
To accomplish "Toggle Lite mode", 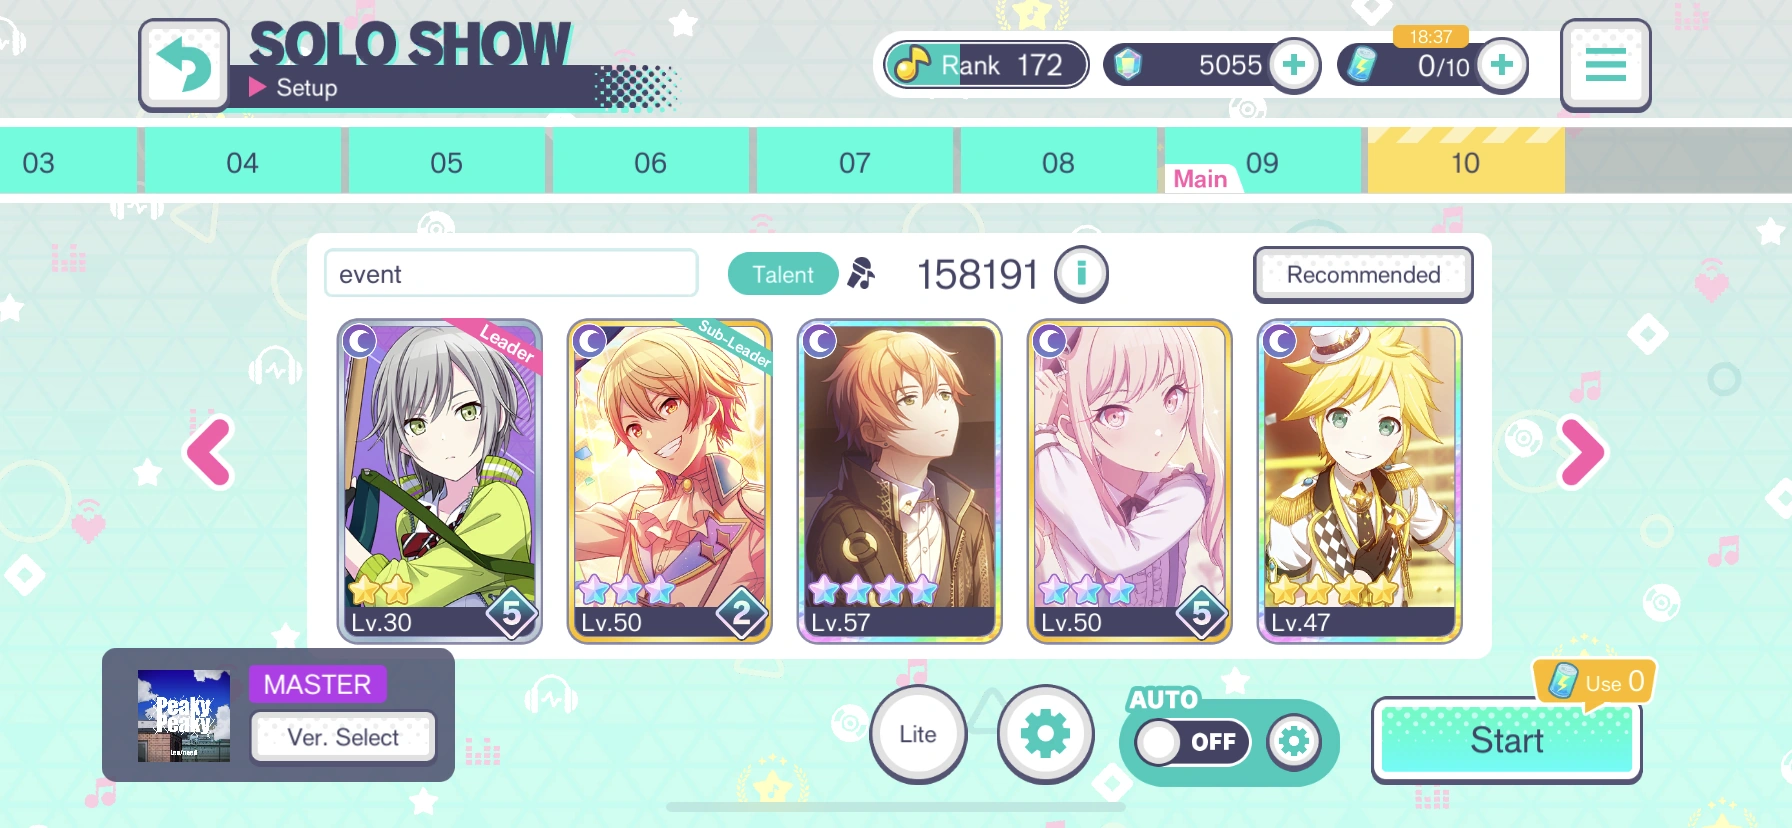I will click(918, 735).
